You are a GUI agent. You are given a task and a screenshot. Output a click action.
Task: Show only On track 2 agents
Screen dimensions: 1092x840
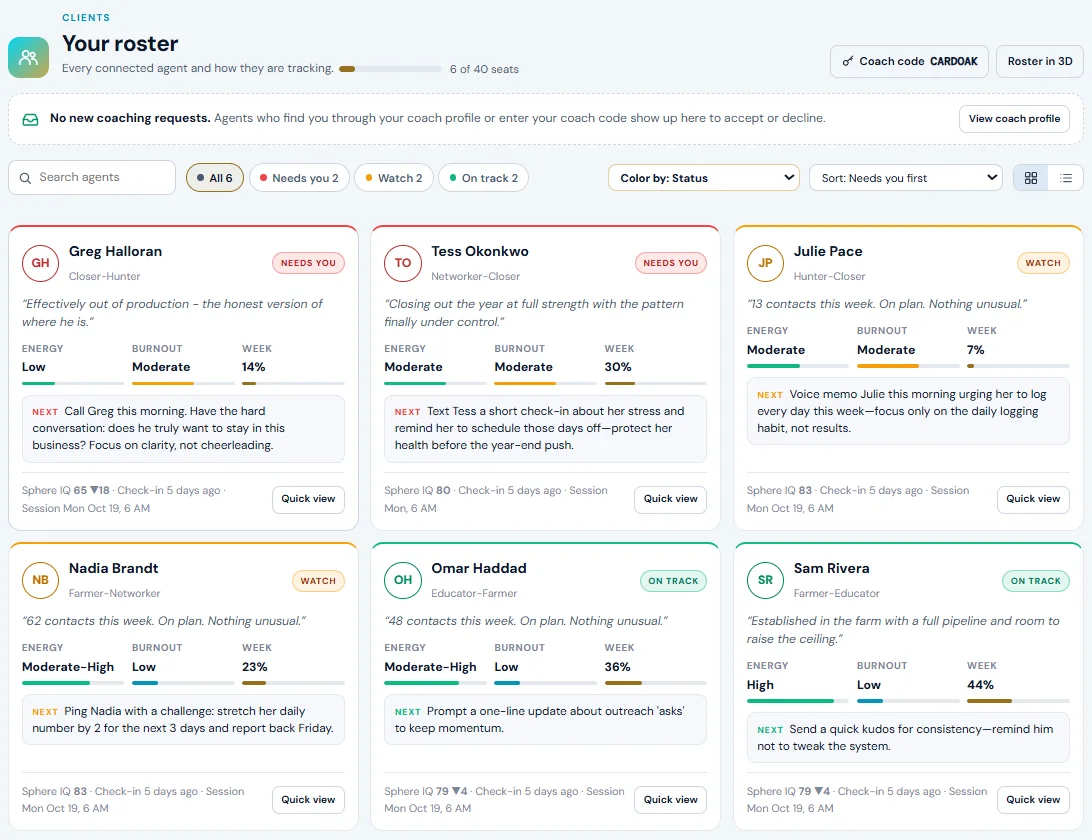coord(483,178)
